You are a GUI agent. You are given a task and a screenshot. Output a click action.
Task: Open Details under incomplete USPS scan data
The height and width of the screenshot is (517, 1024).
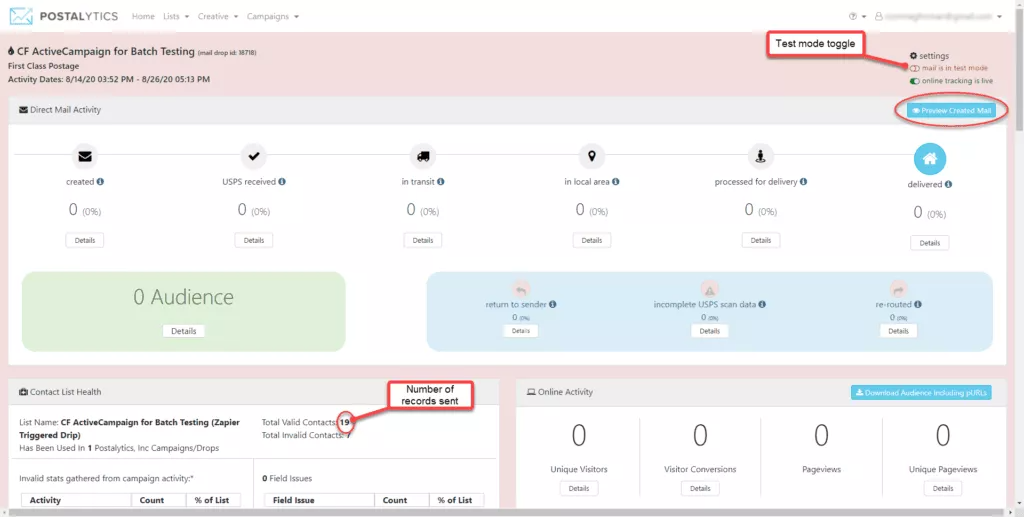click(709, 331)
